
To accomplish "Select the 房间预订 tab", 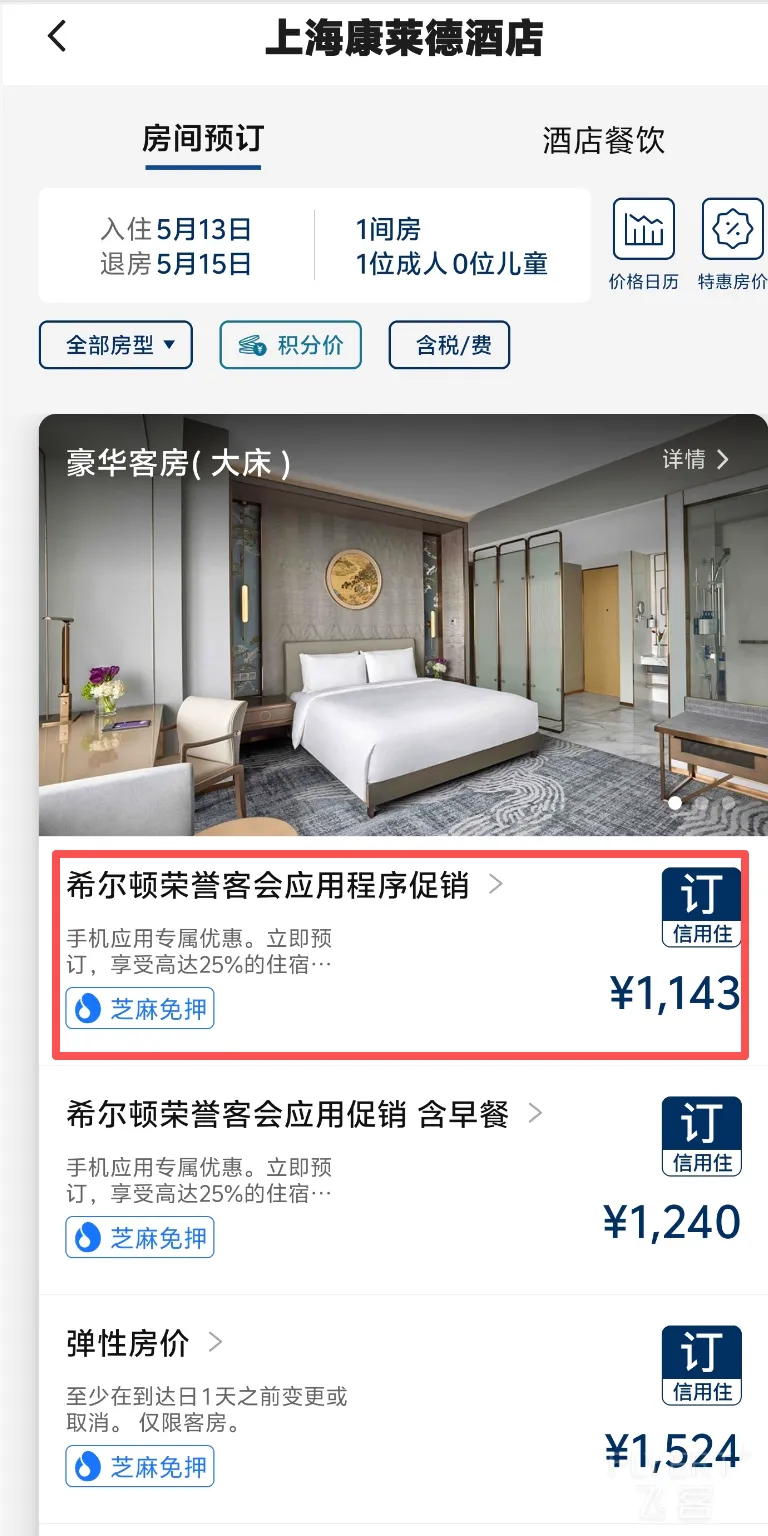I will [202, 139].
